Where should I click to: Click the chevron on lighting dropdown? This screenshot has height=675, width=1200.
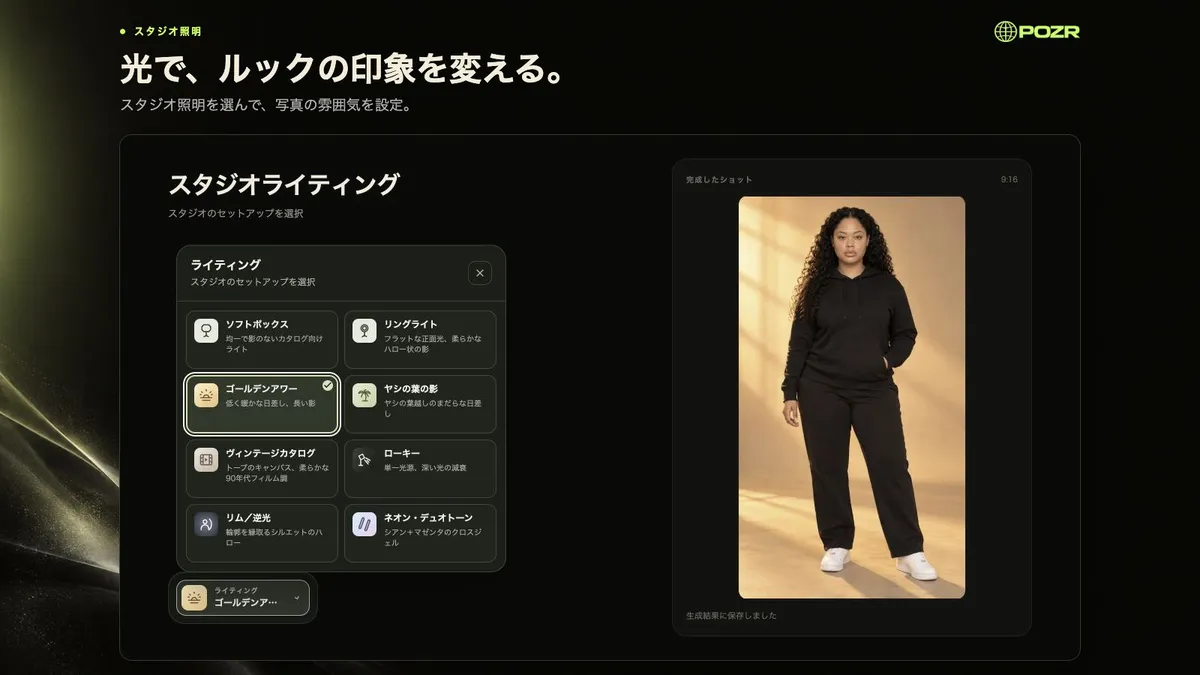297,598
